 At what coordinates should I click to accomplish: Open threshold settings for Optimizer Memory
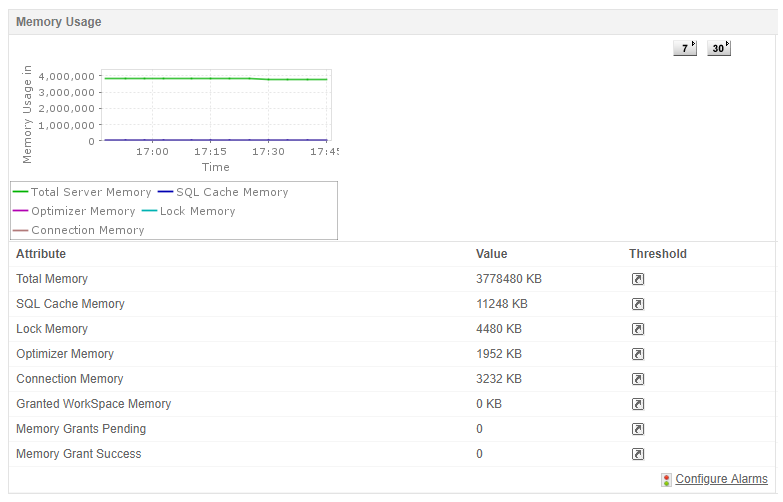click(638, 354)
